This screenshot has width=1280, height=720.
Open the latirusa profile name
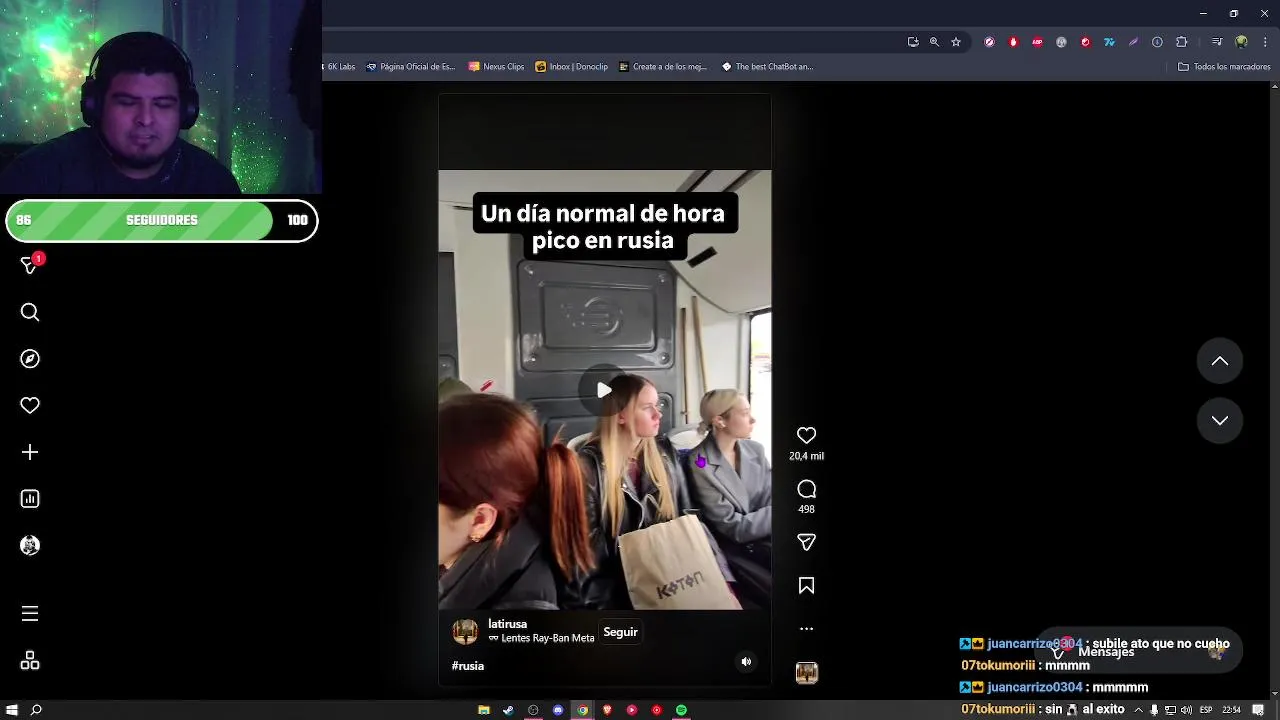coord(507,624)
